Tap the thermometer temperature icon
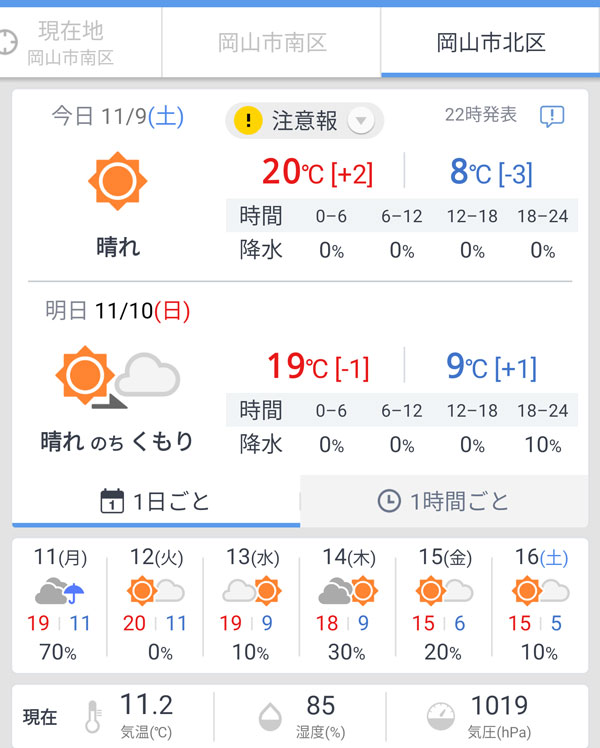The height and width of the screenshot is (748, 600). (x=92, y=715)
